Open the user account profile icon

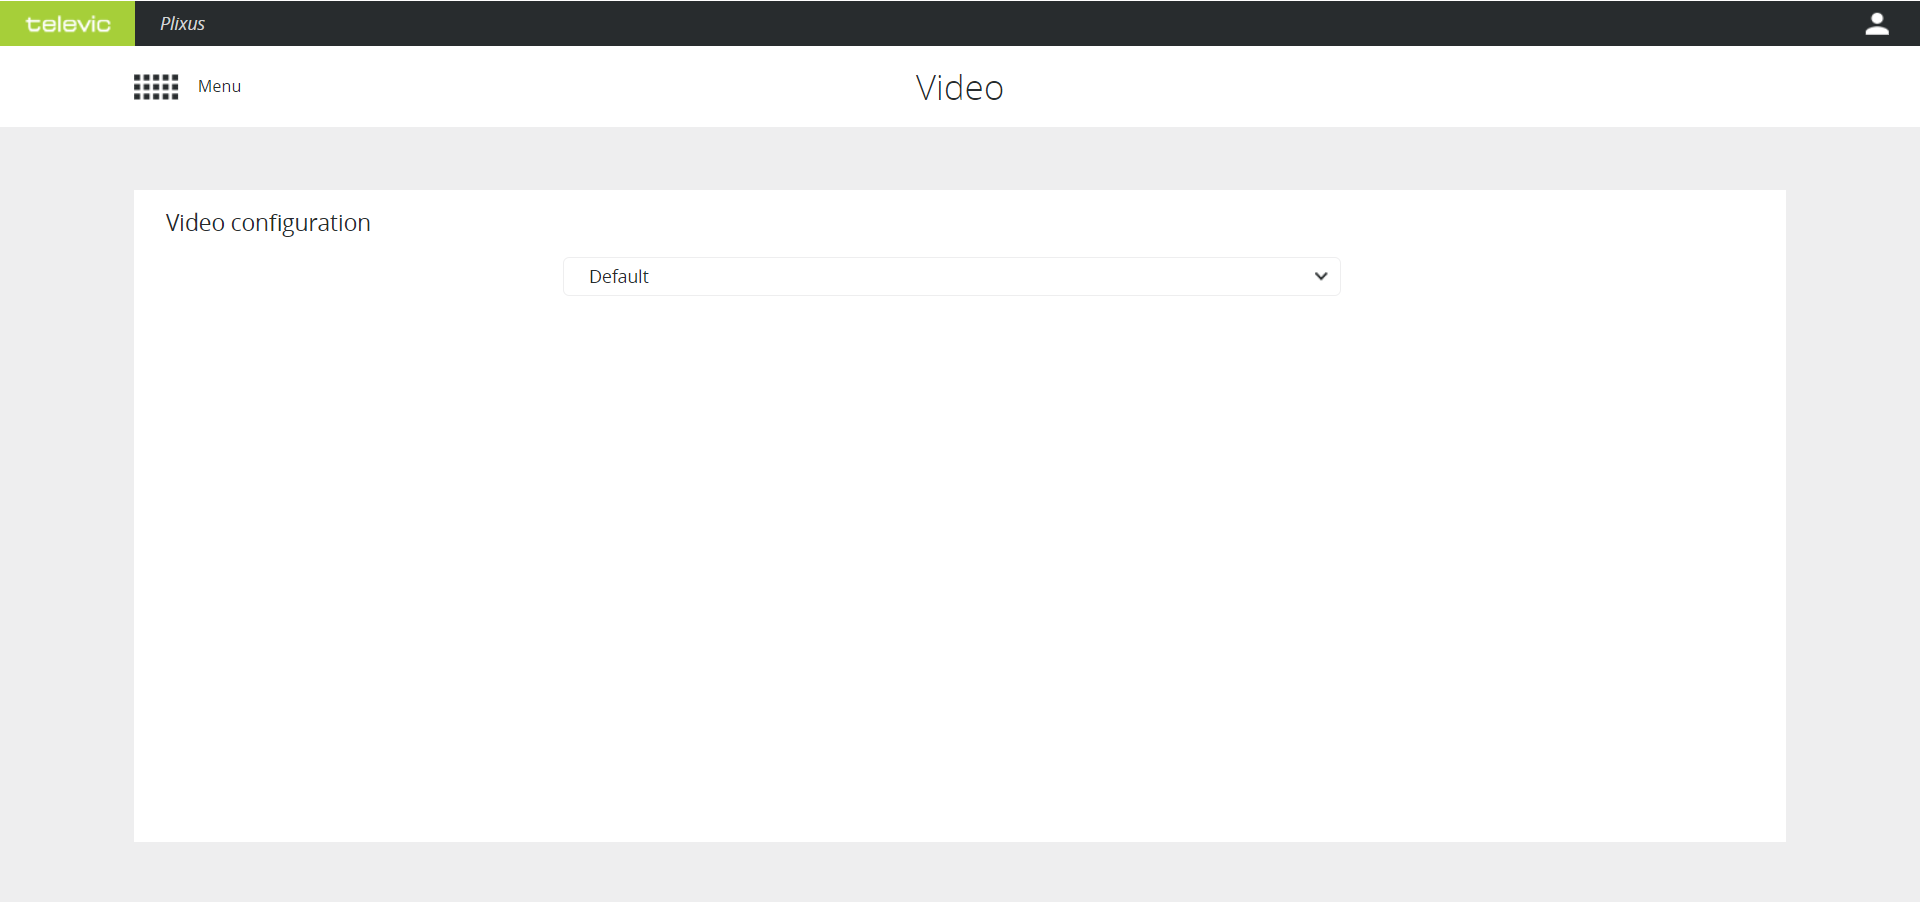(x=1876, y=24)
